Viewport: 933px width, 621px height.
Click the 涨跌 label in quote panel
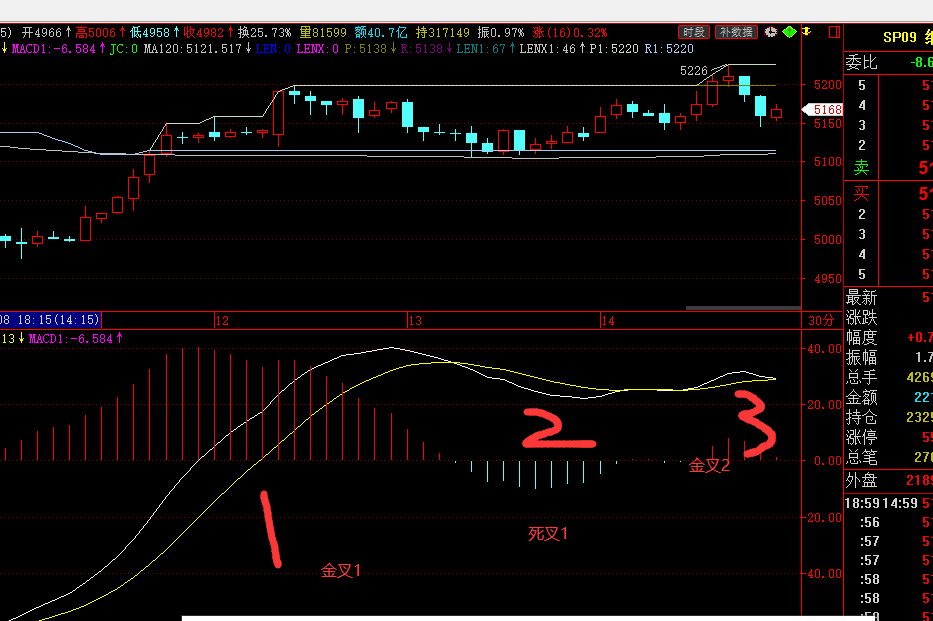[861, 317]
